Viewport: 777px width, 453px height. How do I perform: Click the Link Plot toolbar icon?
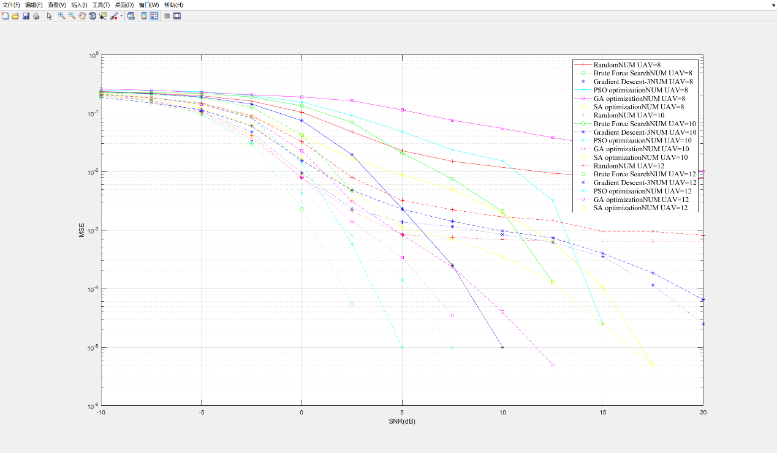[x=131, y=16]
